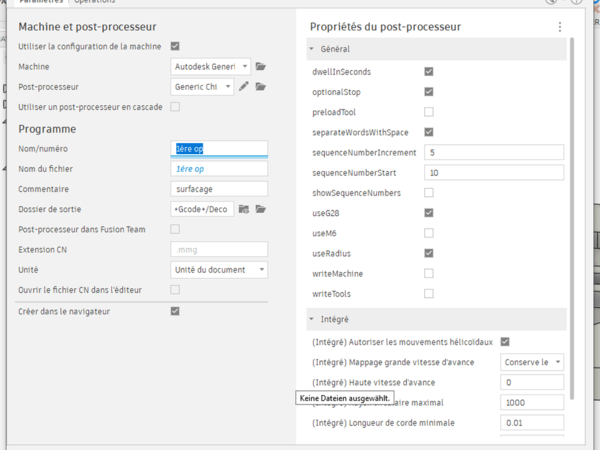The height and width of the screenshot is (450, 600).
Task: Click the browse folder icon for Dossier de sortie
Action: (260, 209)
